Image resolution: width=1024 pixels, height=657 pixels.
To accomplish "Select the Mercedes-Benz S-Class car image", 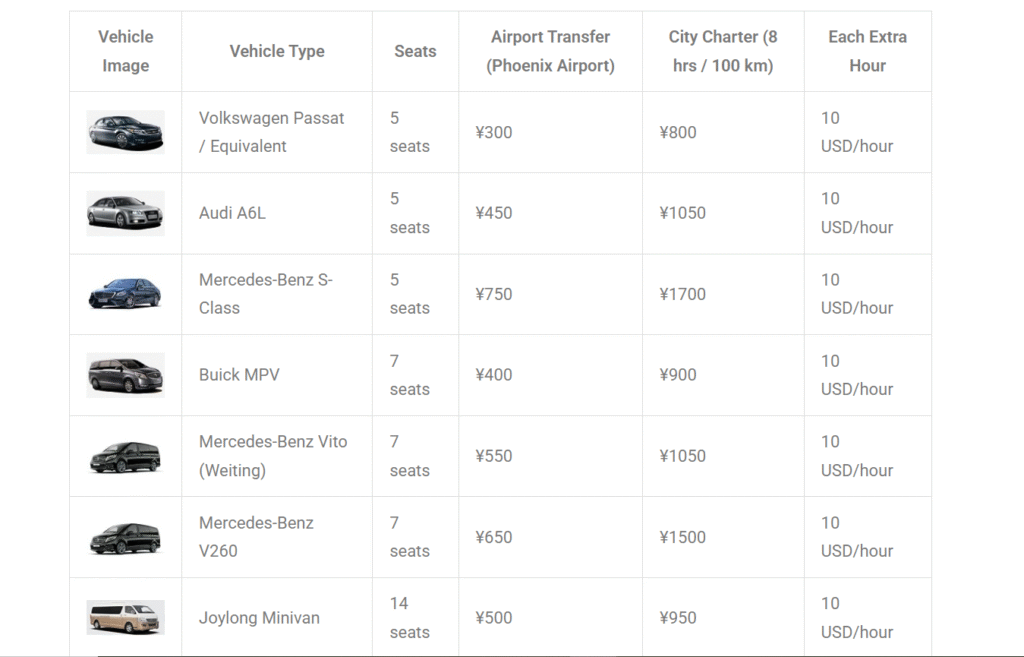I will (125, 294).
